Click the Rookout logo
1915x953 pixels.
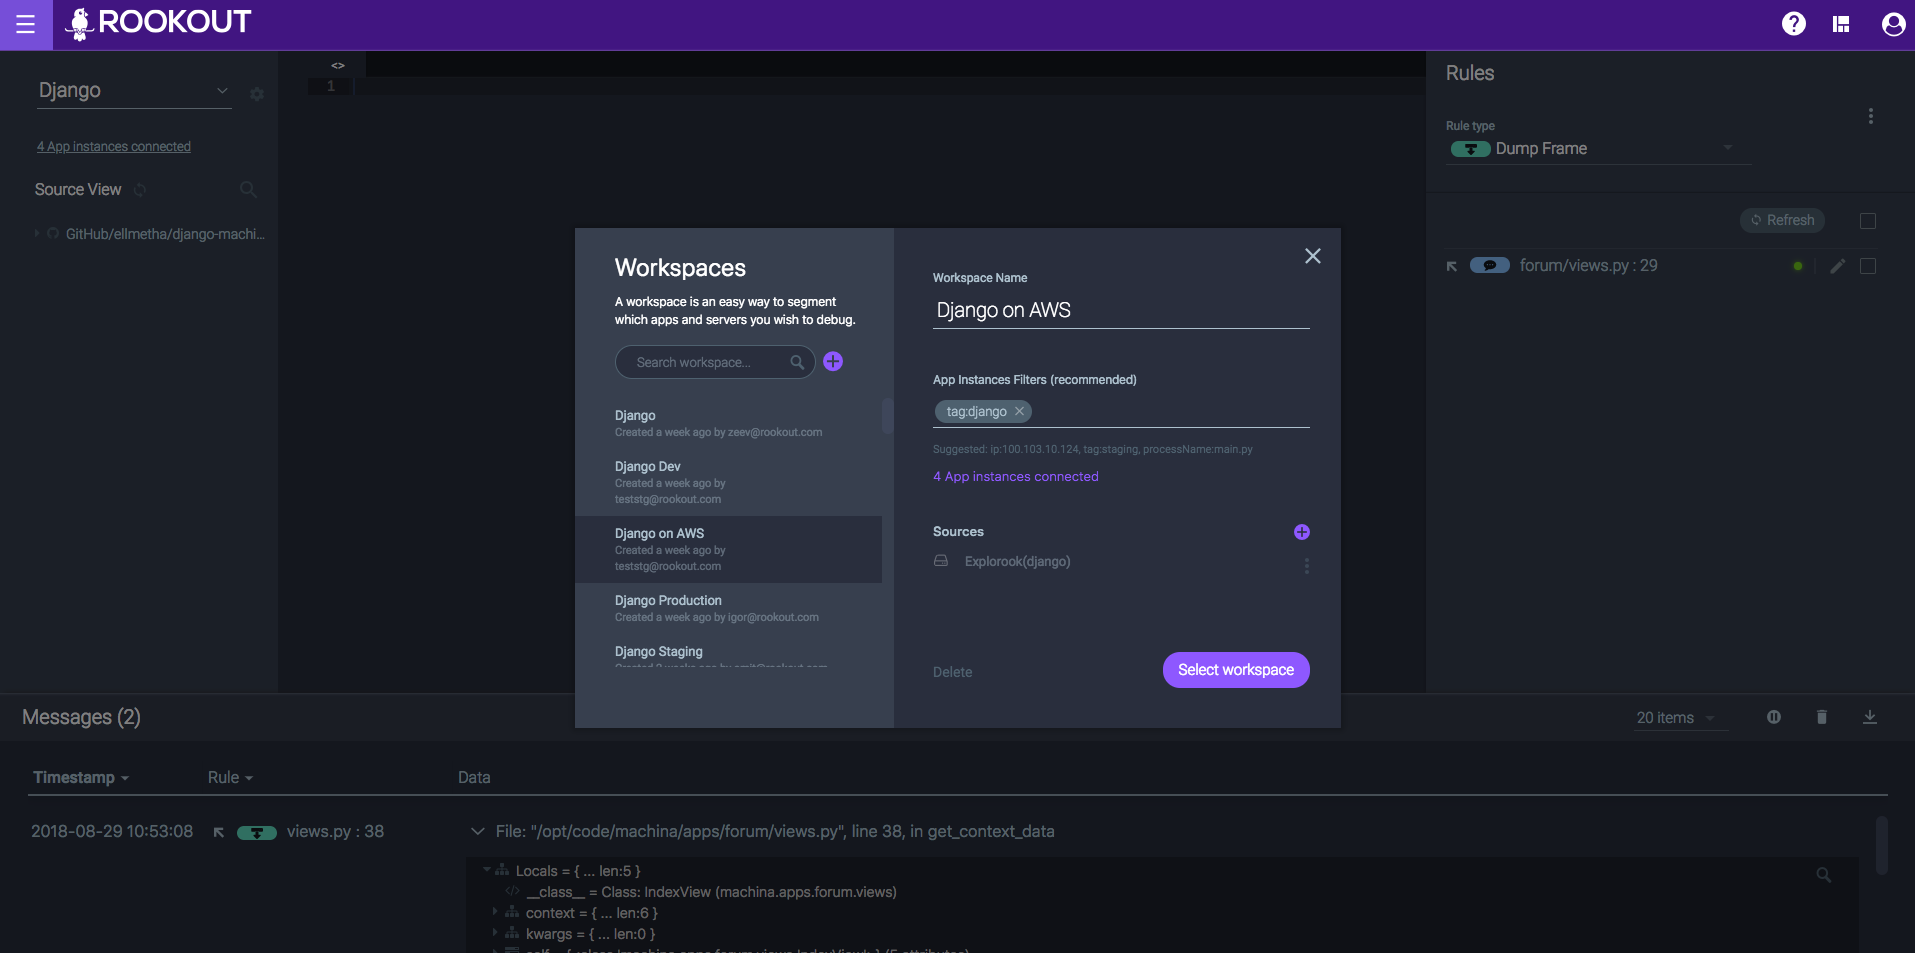pyautogui.click(x=157, y=23)
